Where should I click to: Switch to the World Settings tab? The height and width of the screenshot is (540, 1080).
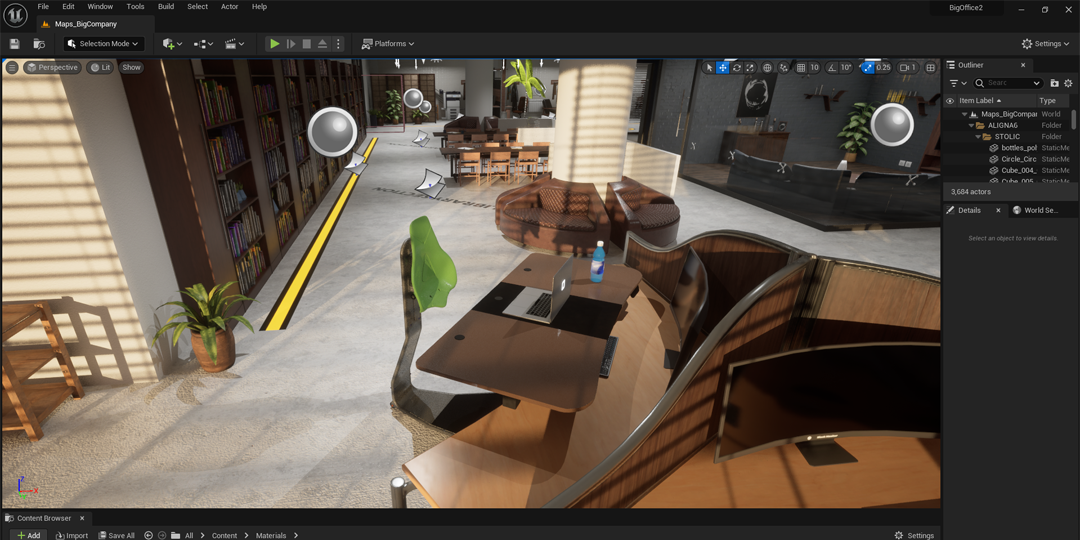[x=1036, y=210]
